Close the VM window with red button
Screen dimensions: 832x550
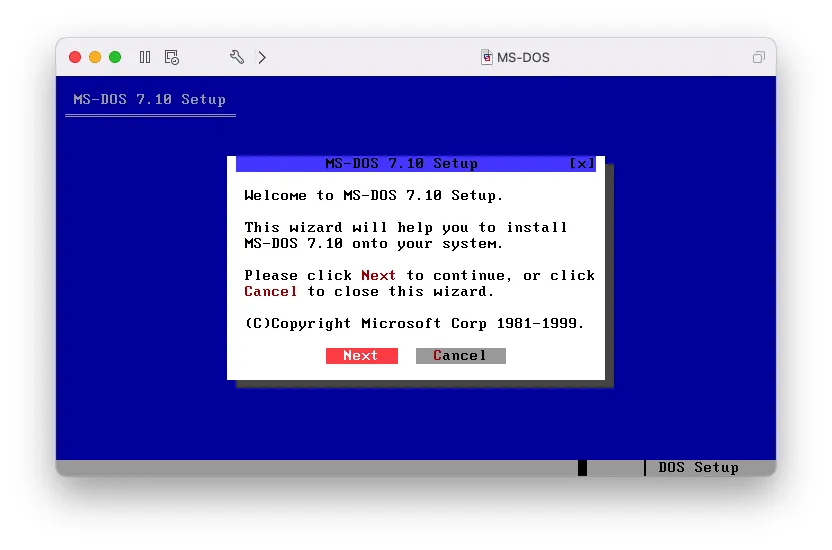click(75, 57)
